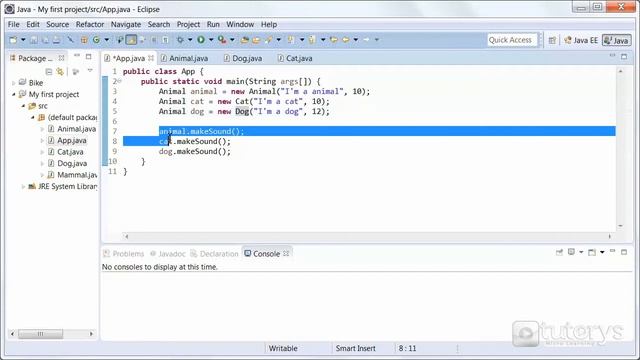The width and height of the screenshot is (640, 360).
Task: Click Collapse All in Package Explorer
Action: (49, 72)
